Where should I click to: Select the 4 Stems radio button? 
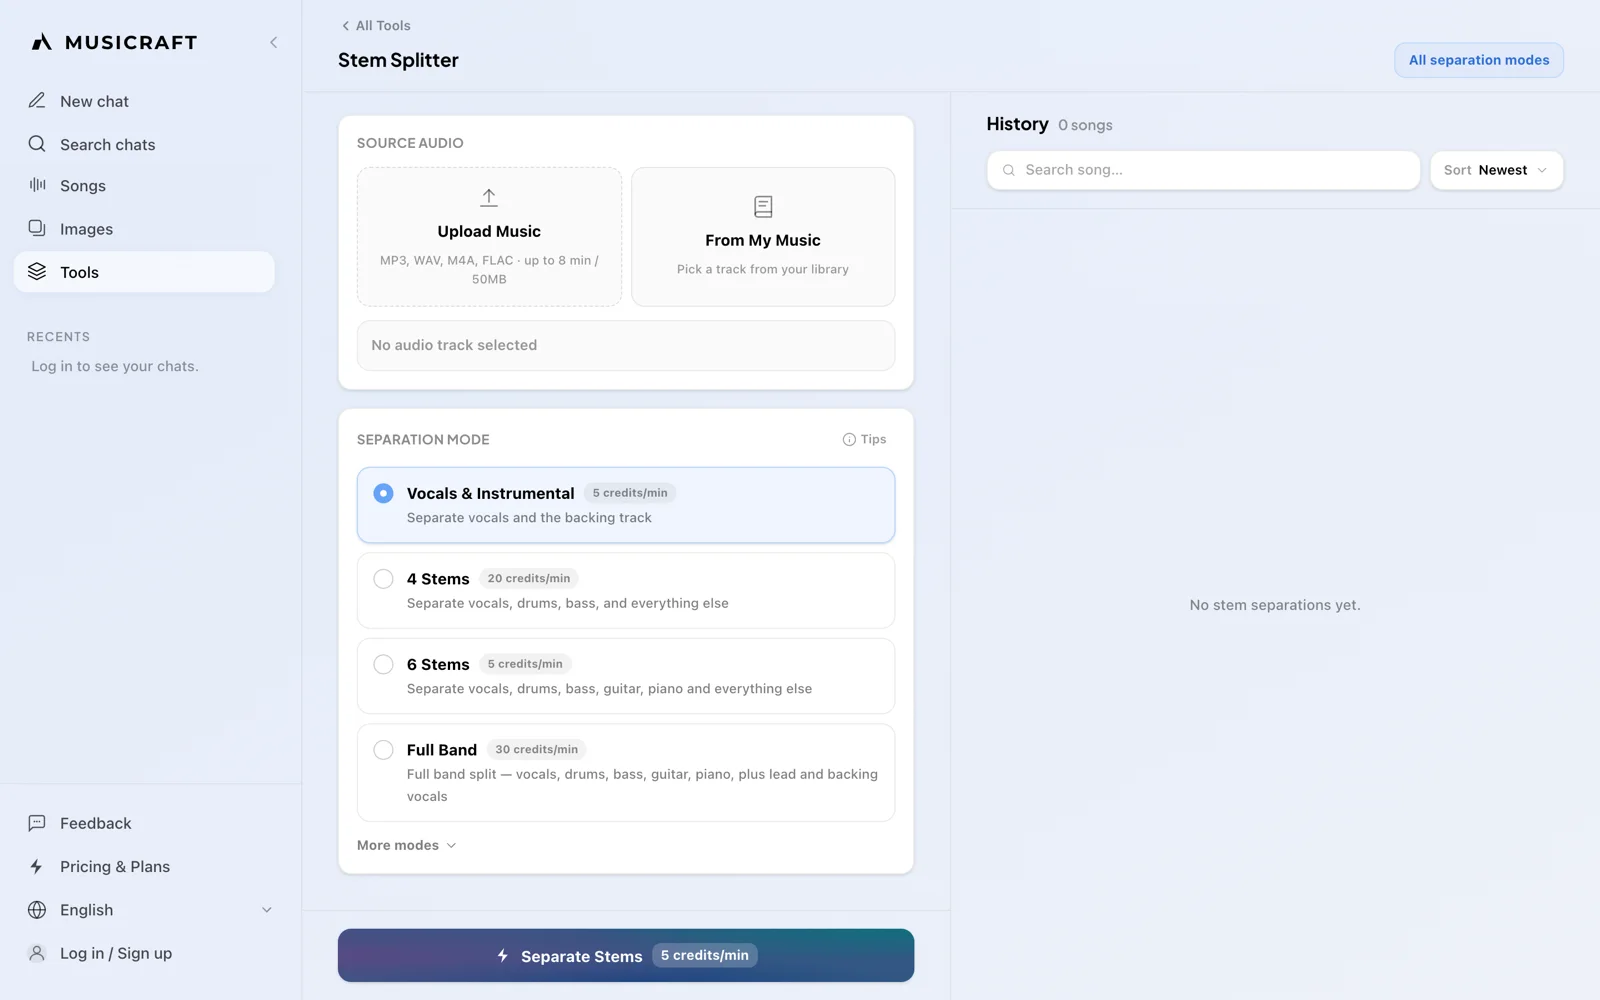click(383, 579)
